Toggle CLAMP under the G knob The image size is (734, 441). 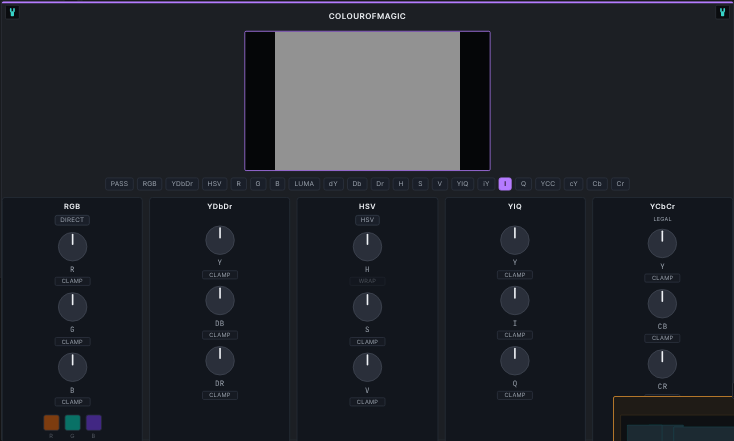pyautogui.click(x=72, y=342)
